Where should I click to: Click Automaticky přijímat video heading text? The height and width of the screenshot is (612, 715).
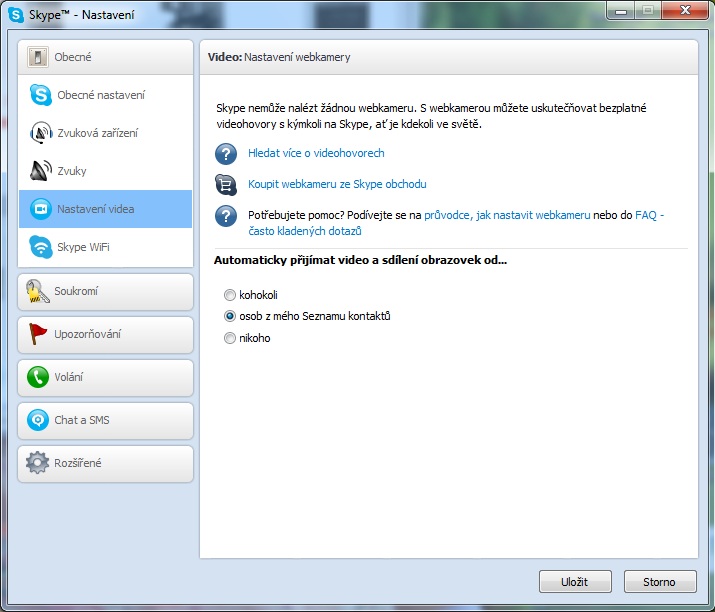(x=360, y=260)
